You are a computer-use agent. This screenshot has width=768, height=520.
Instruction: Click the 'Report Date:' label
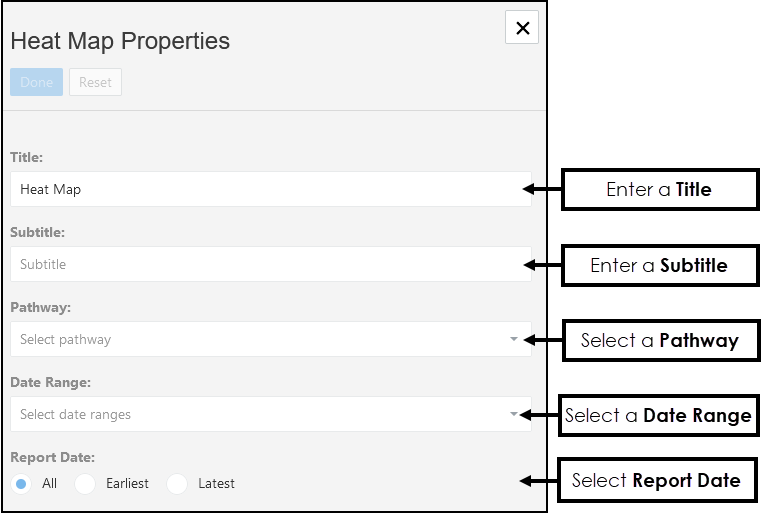[x=52, y=457]
